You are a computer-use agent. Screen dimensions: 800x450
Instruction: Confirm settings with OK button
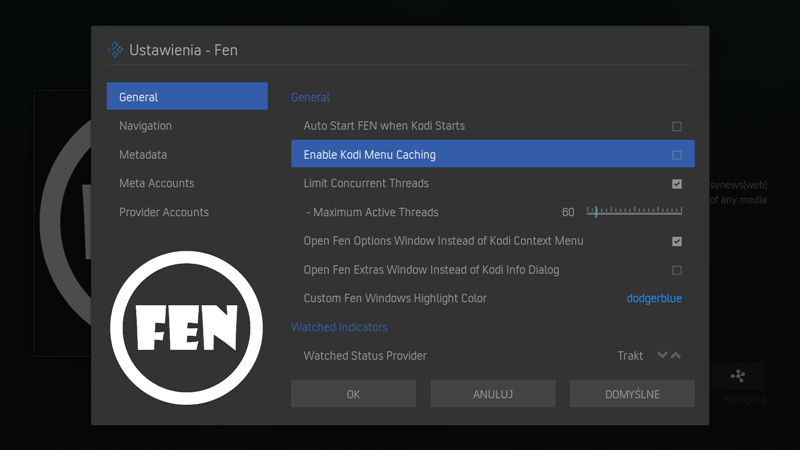coord(354,393)
